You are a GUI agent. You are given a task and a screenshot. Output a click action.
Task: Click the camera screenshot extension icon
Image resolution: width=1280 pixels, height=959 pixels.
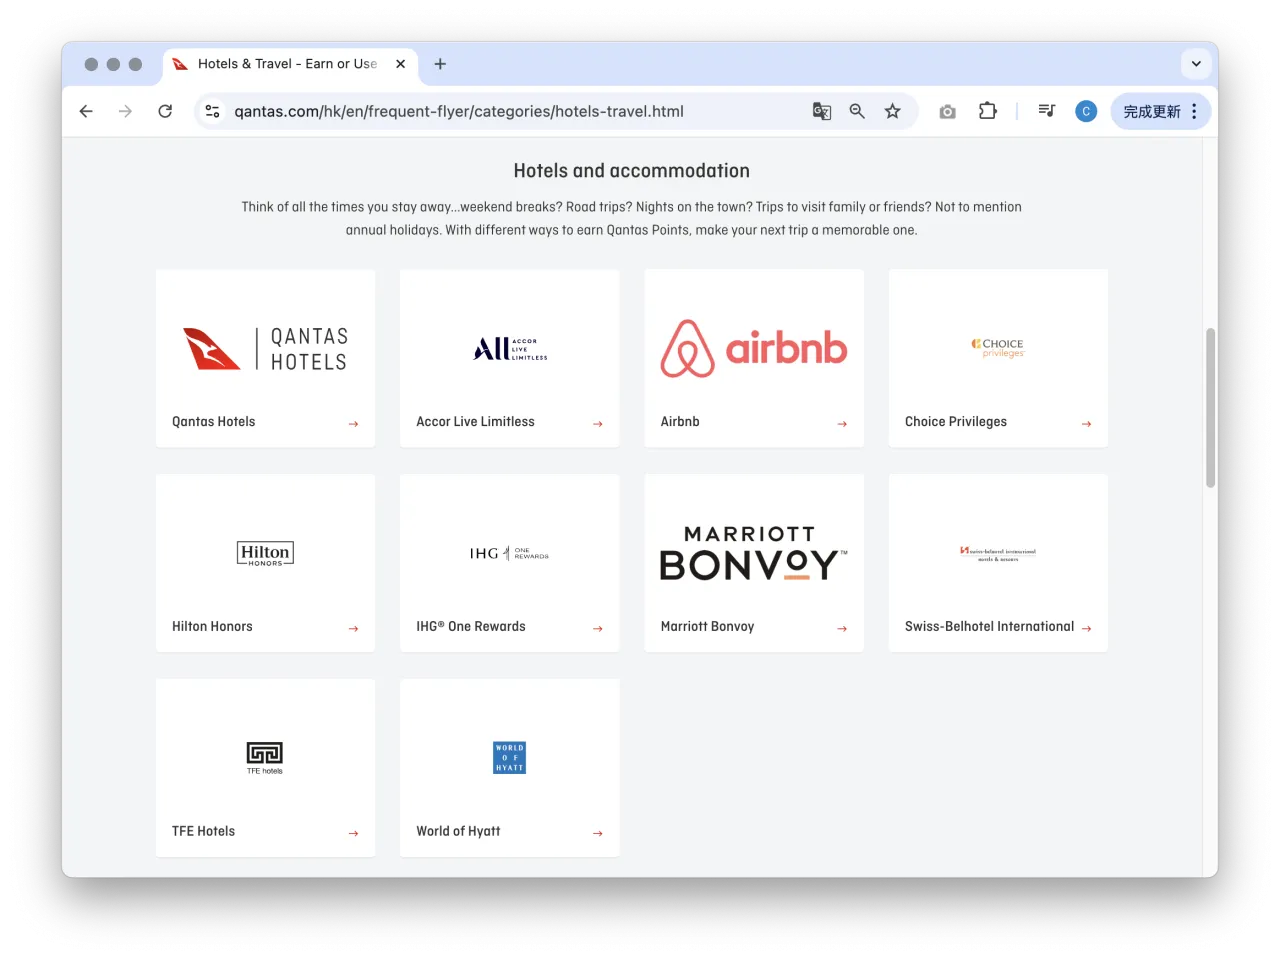coord(947,111)
